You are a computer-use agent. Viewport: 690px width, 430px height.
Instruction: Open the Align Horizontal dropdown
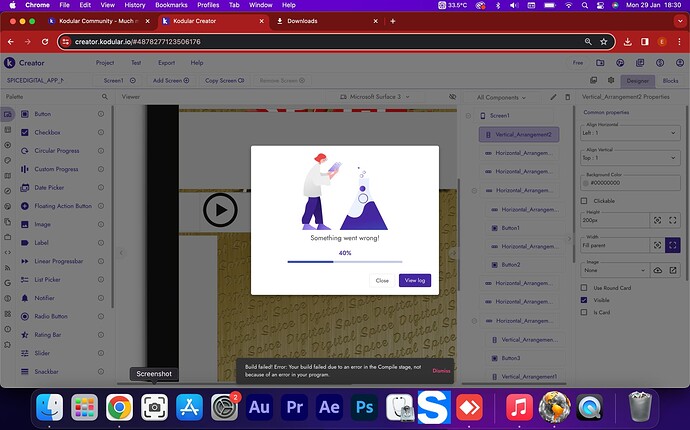(x=630, y=132)
